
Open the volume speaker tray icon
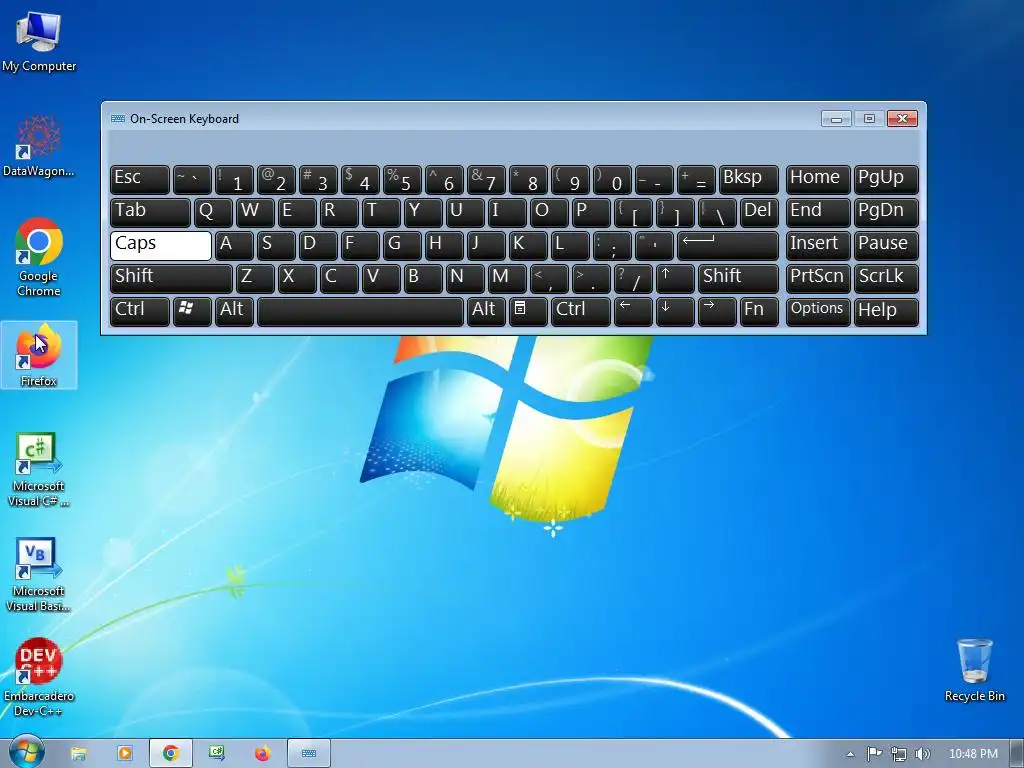pos(922,754)
